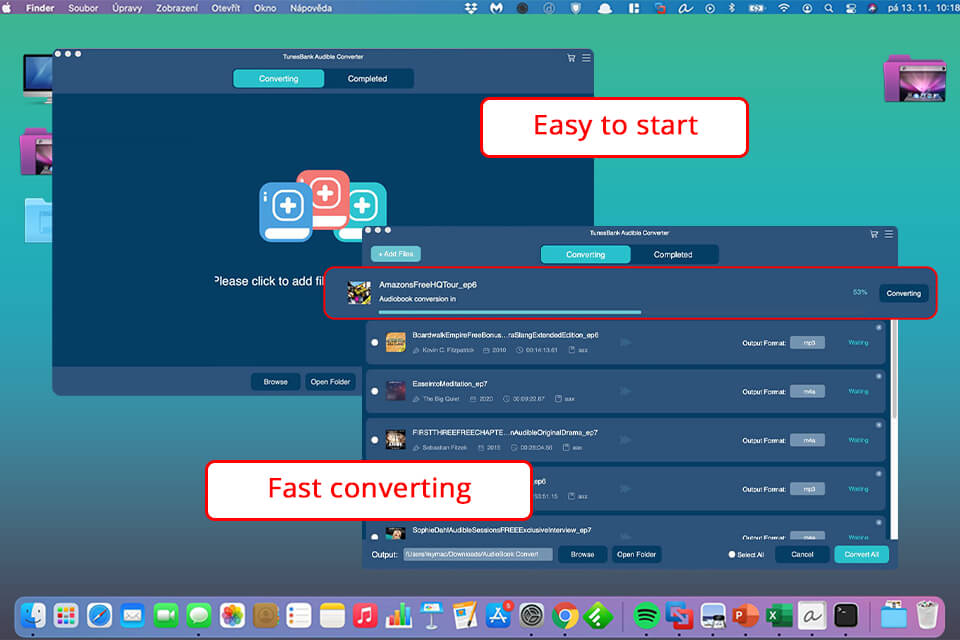
Task: Remove BoardwalkEmpire item with its corner close icon
Action: coord(879,328)
